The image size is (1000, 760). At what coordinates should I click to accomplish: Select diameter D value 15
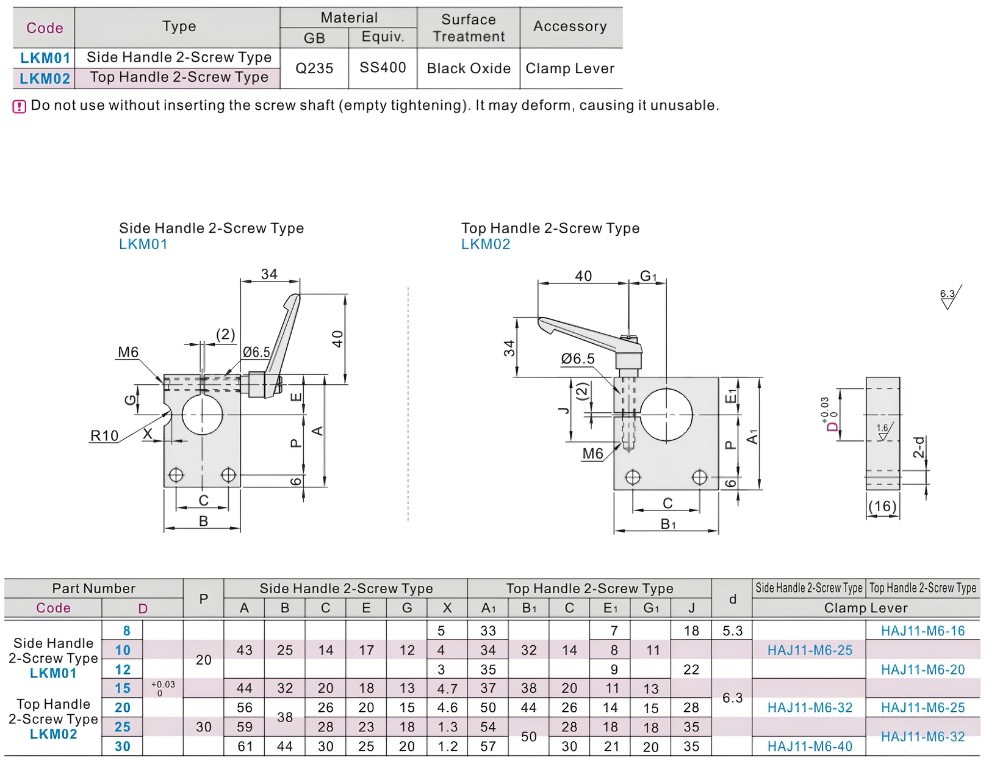[x=122, y=689]
